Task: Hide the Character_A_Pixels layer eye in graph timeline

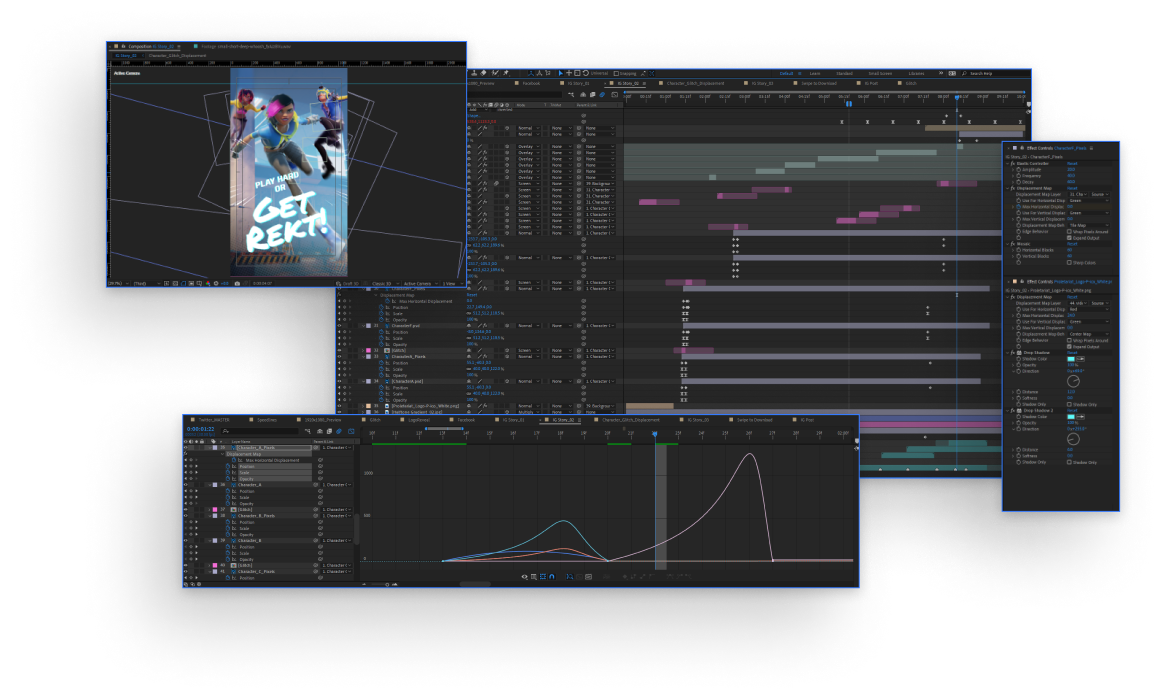Action: [185, 447]
